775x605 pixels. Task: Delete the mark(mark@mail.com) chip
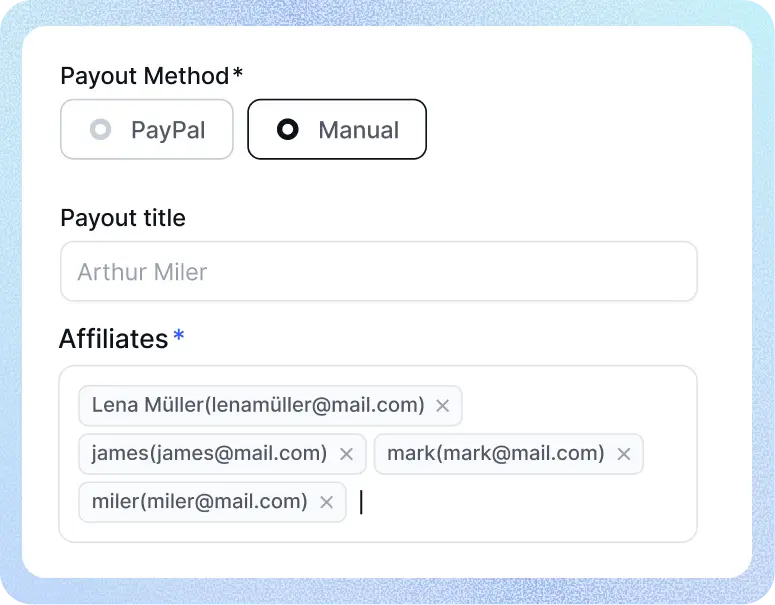tap(624, 454)
